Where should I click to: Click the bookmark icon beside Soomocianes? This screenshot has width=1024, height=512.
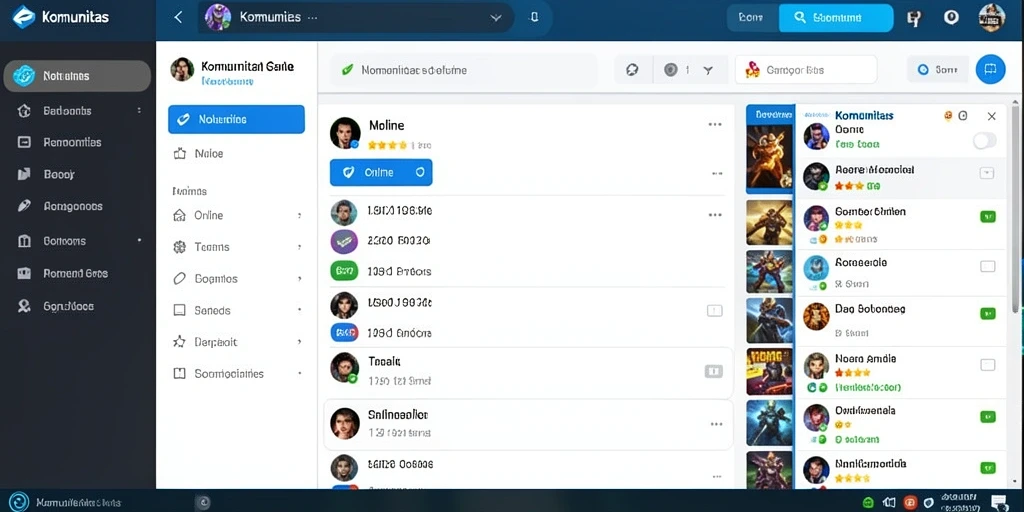(180, 374)
